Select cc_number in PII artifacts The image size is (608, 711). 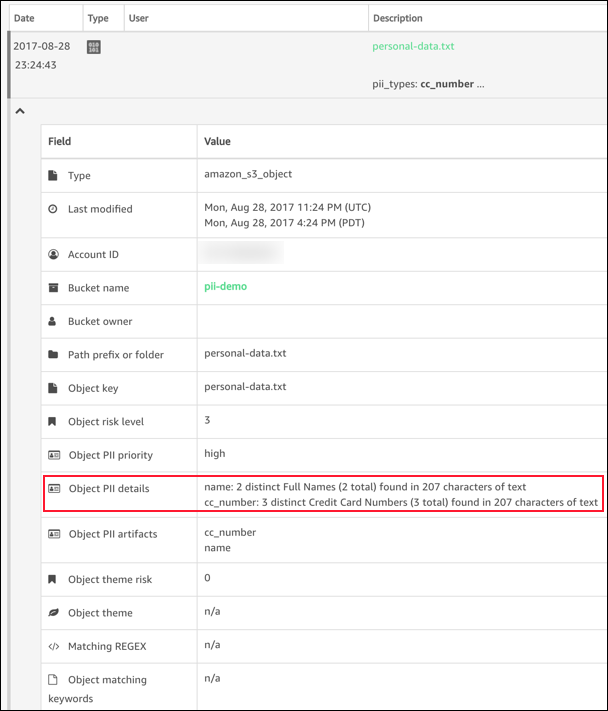pyautogui.click(x=230, y=532)
